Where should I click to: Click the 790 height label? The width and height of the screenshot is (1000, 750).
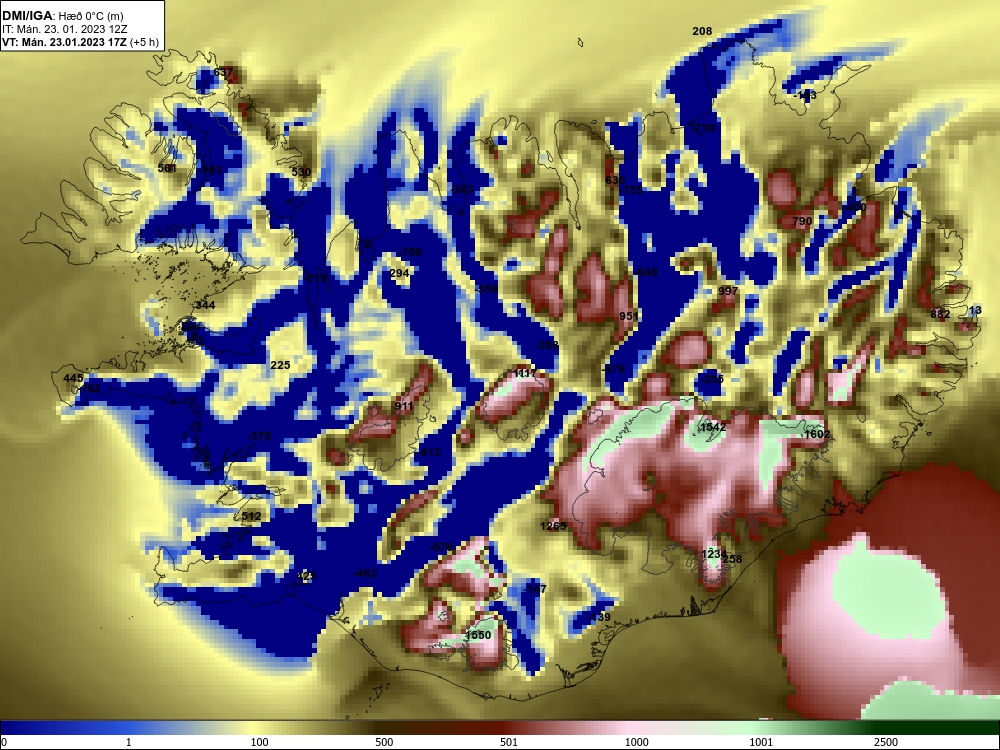pos(802,221)
